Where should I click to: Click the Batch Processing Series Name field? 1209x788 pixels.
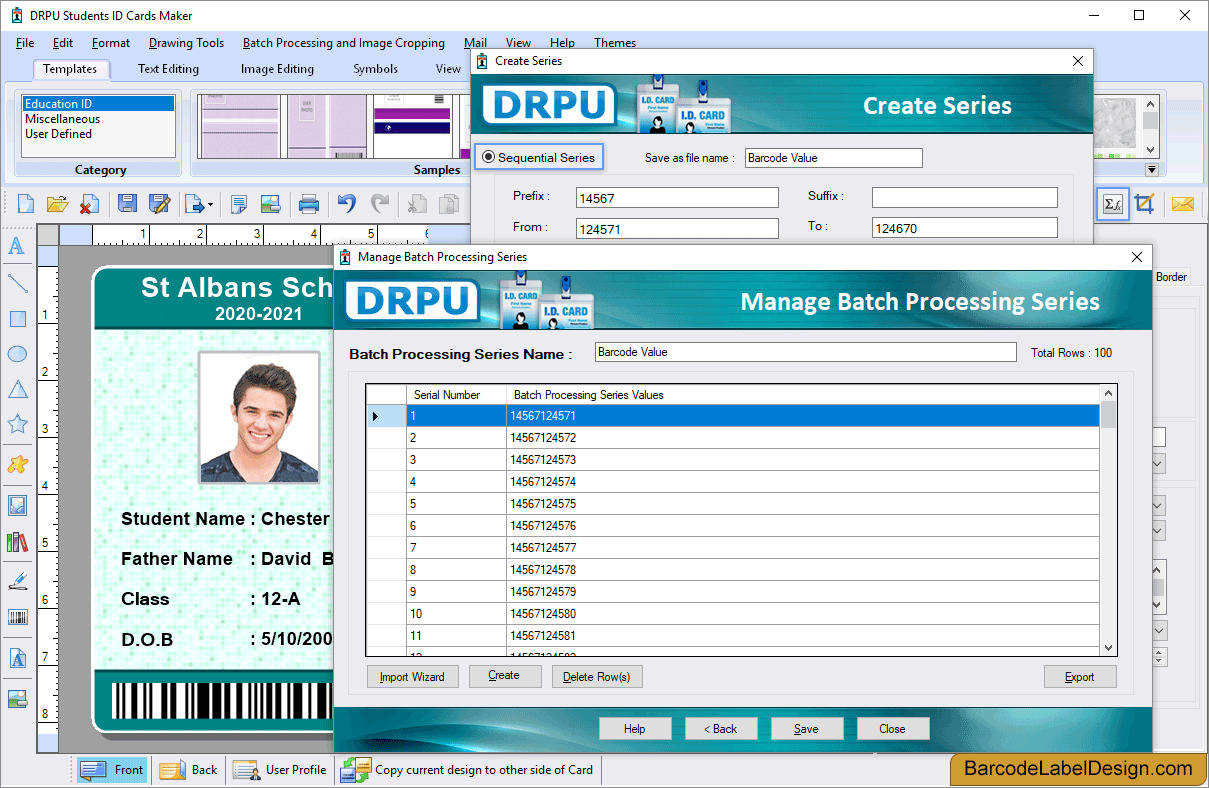(805, 352)
